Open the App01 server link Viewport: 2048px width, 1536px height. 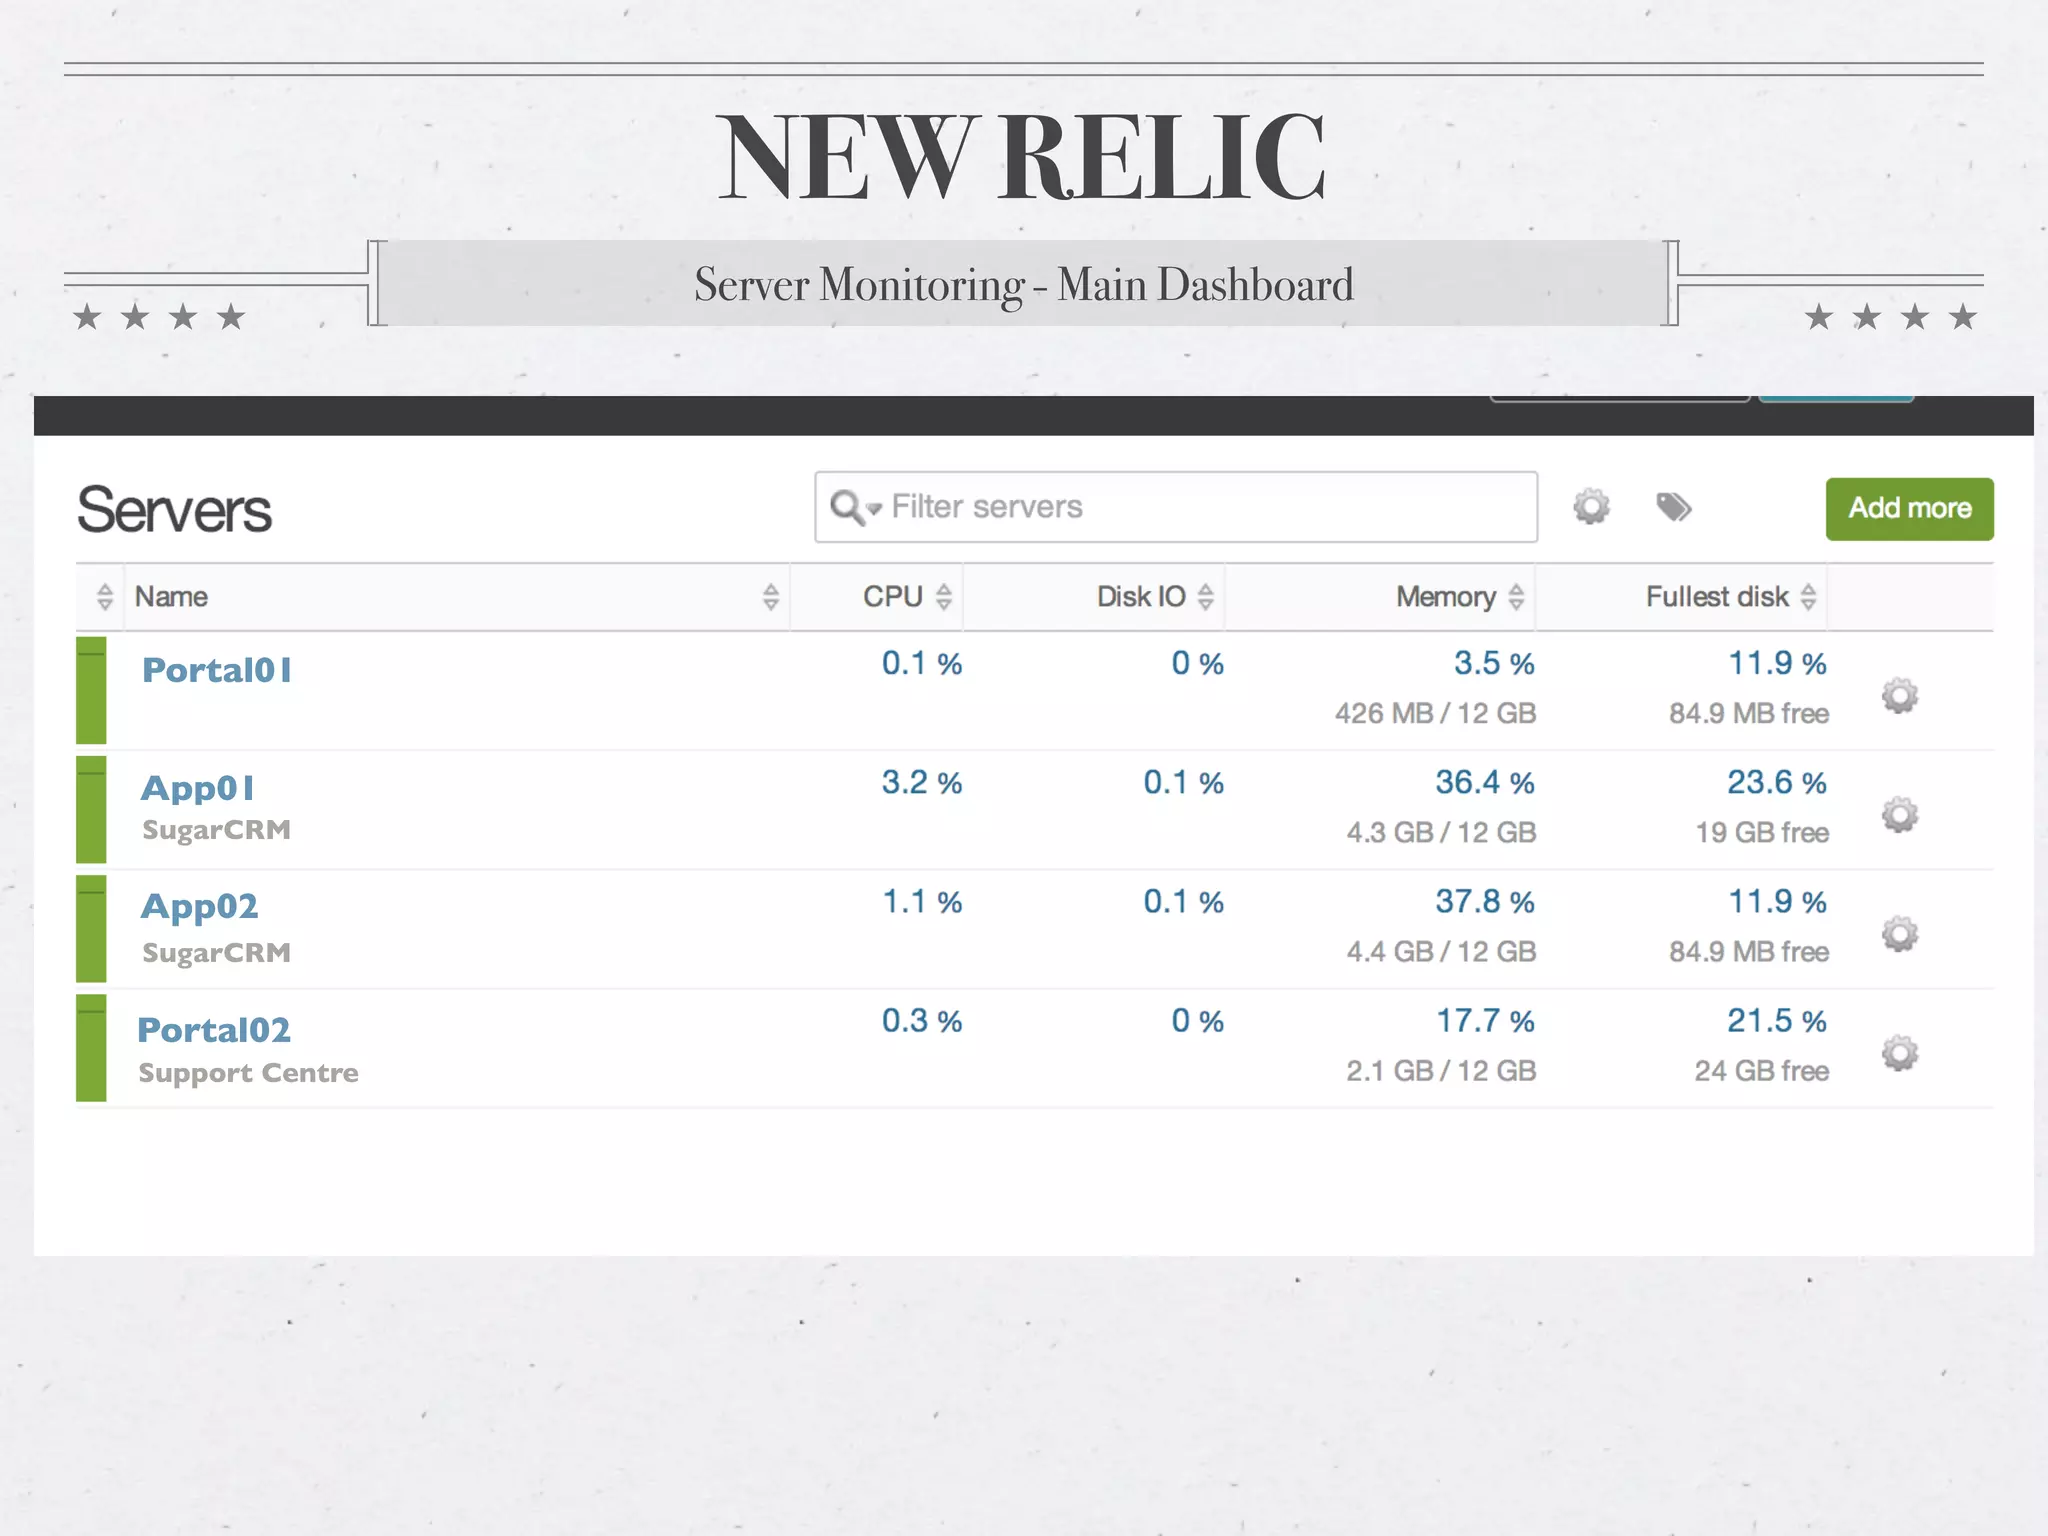pyautogui.click(x=198, y=788)
